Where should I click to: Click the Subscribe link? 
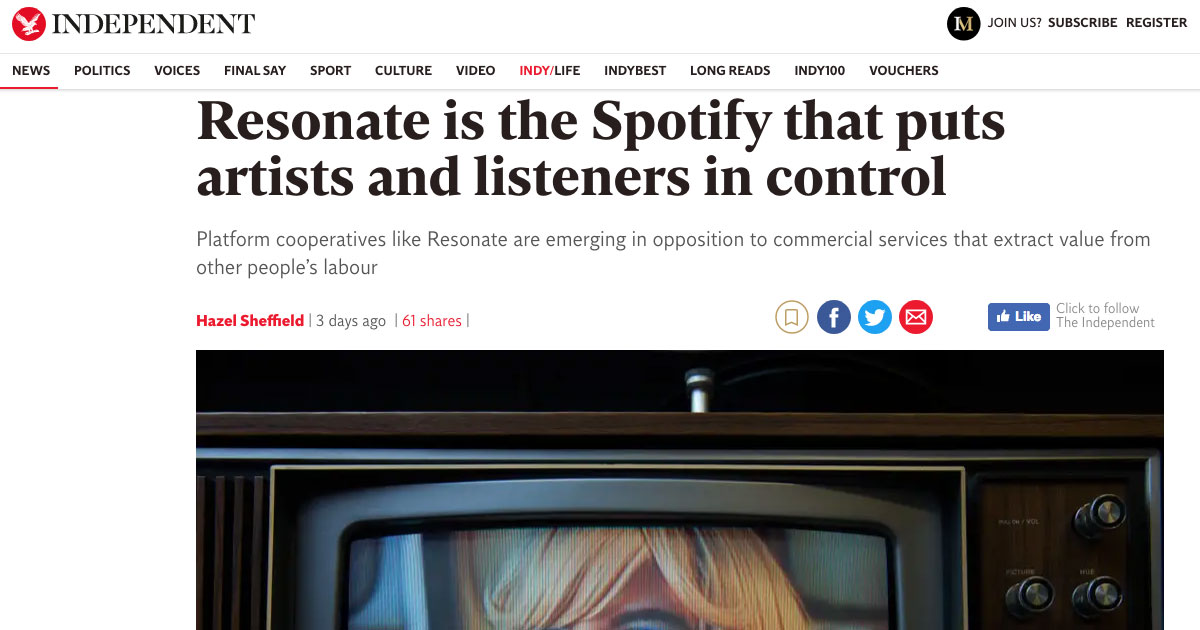tap(1083, 23)
